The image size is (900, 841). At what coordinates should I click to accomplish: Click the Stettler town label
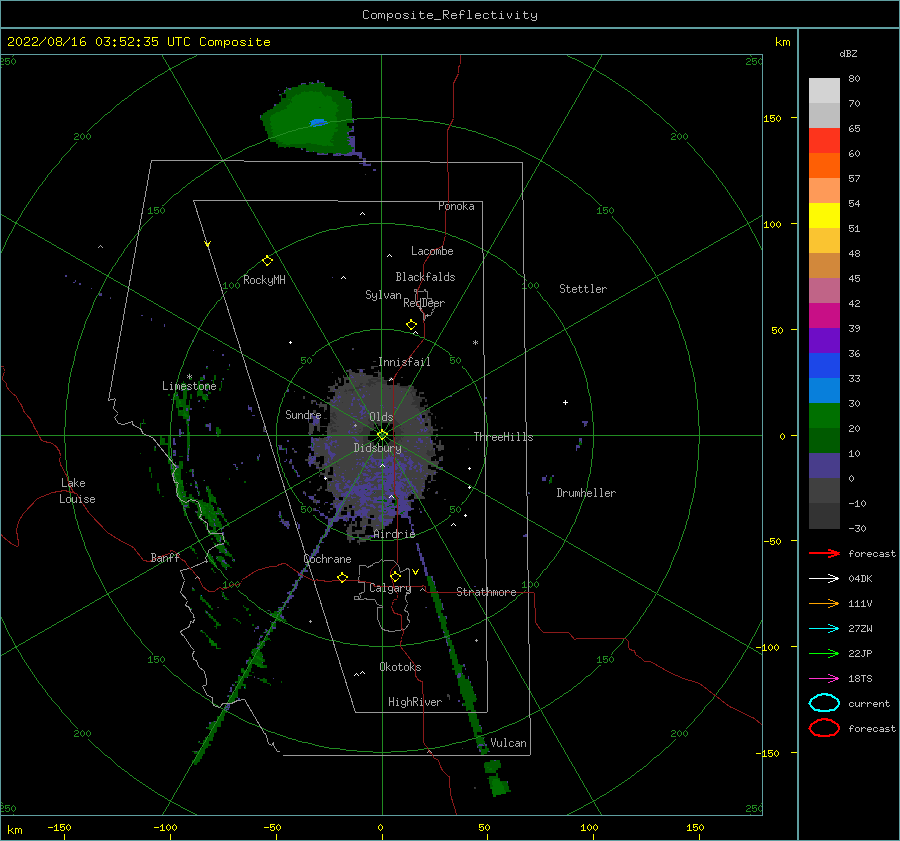coord(583,289)
